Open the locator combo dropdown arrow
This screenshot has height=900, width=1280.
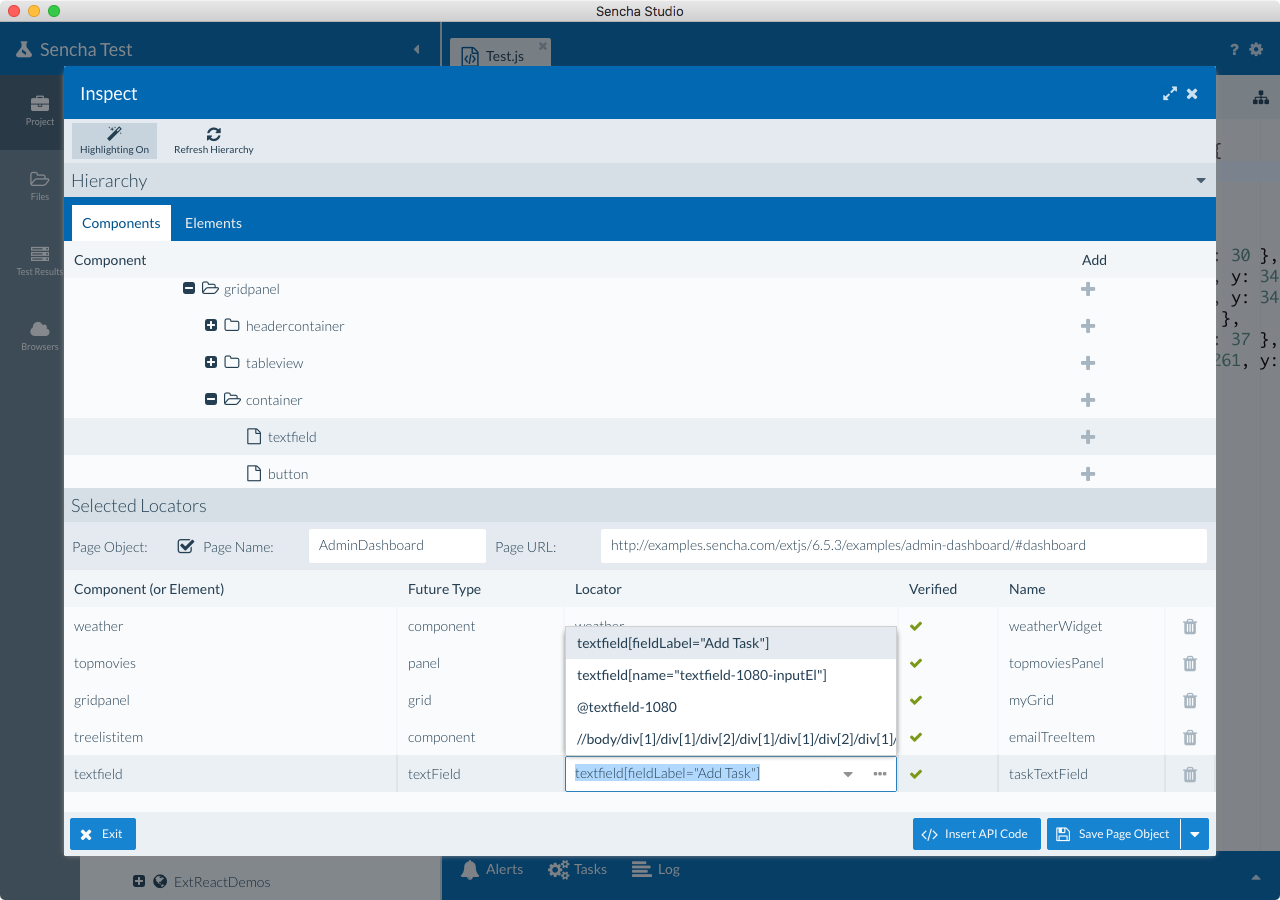[848, 774]
